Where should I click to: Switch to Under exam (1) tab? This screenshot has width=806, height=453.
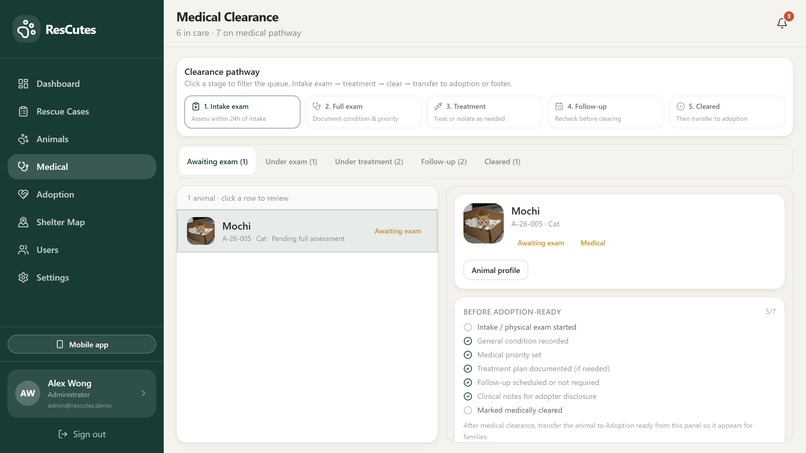291,161
